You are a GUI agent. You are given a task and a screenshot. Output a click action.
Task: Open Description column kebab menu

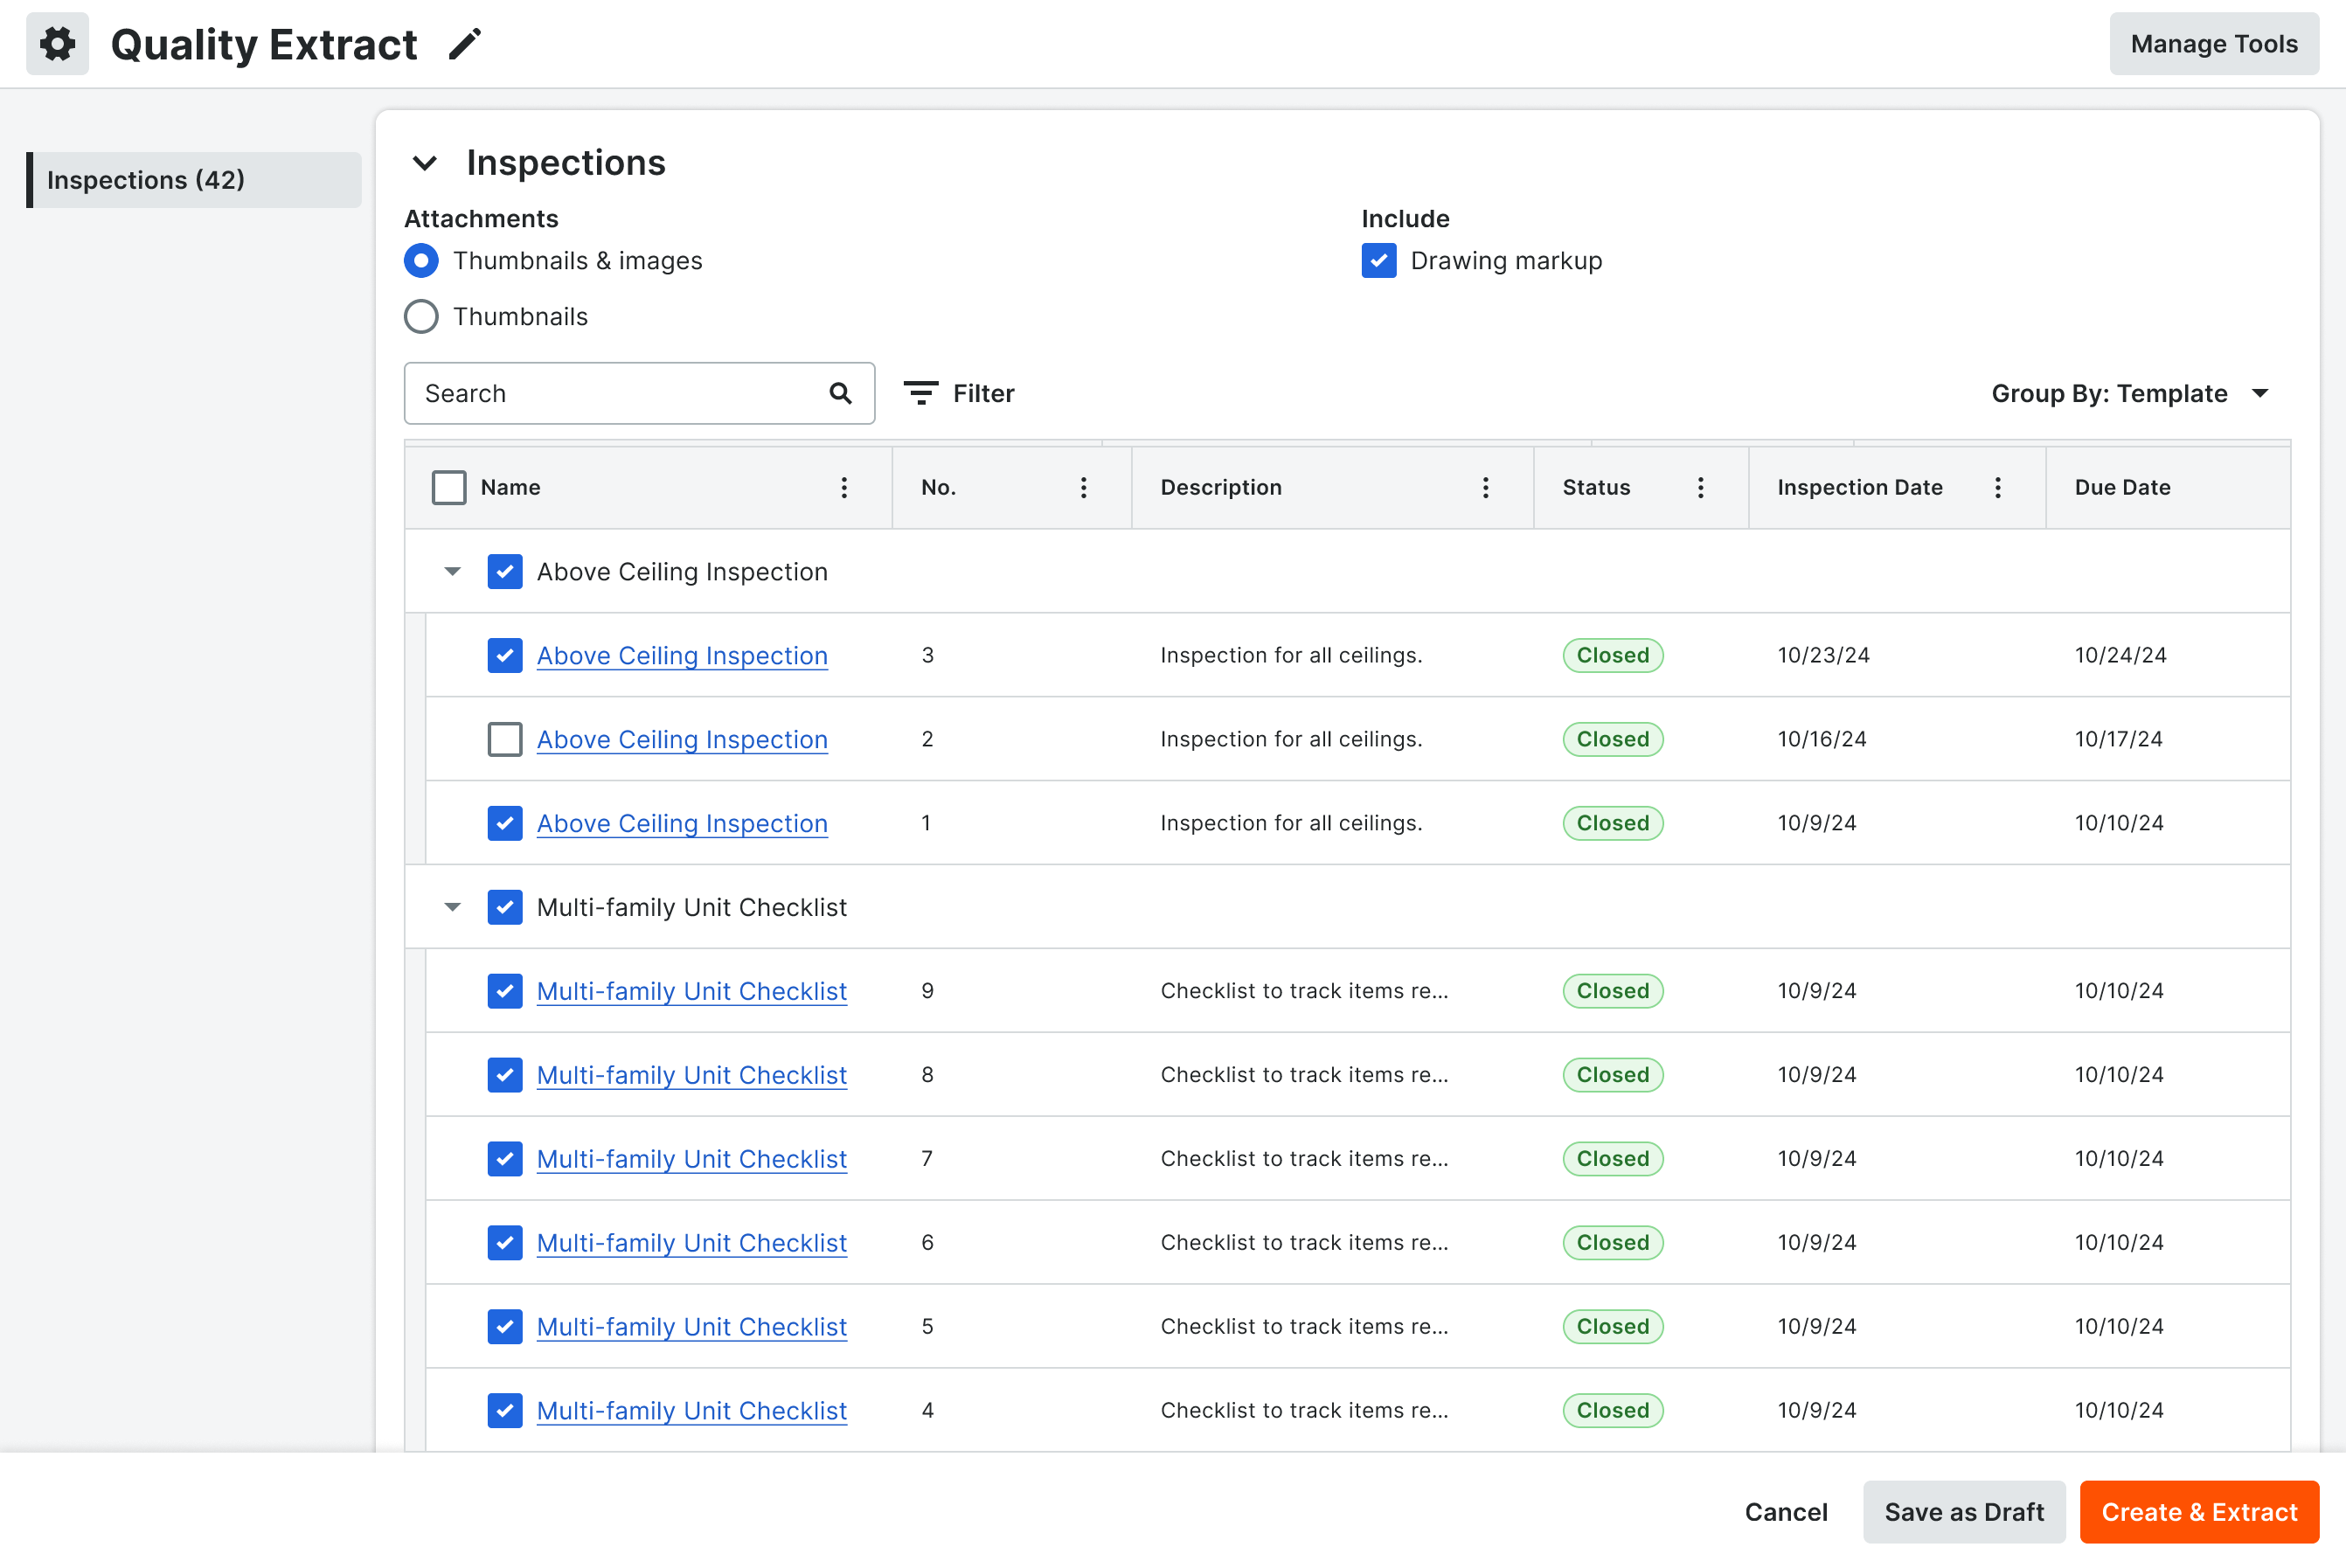pyautogui.click(x=1485, y=487)
